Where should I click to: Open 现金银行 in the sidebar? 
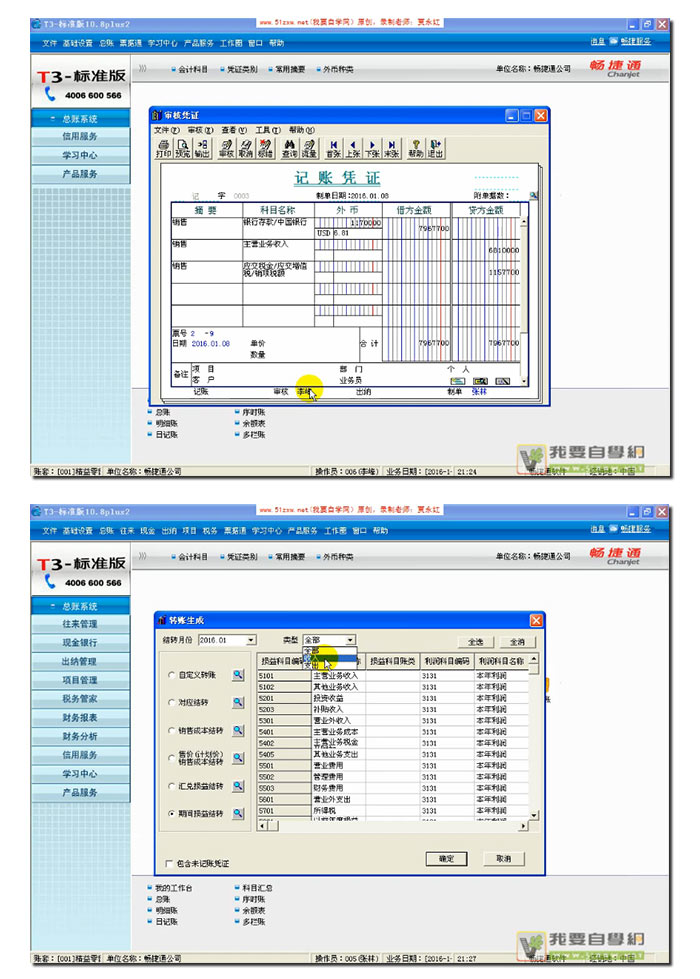click(x=81, y=642)
